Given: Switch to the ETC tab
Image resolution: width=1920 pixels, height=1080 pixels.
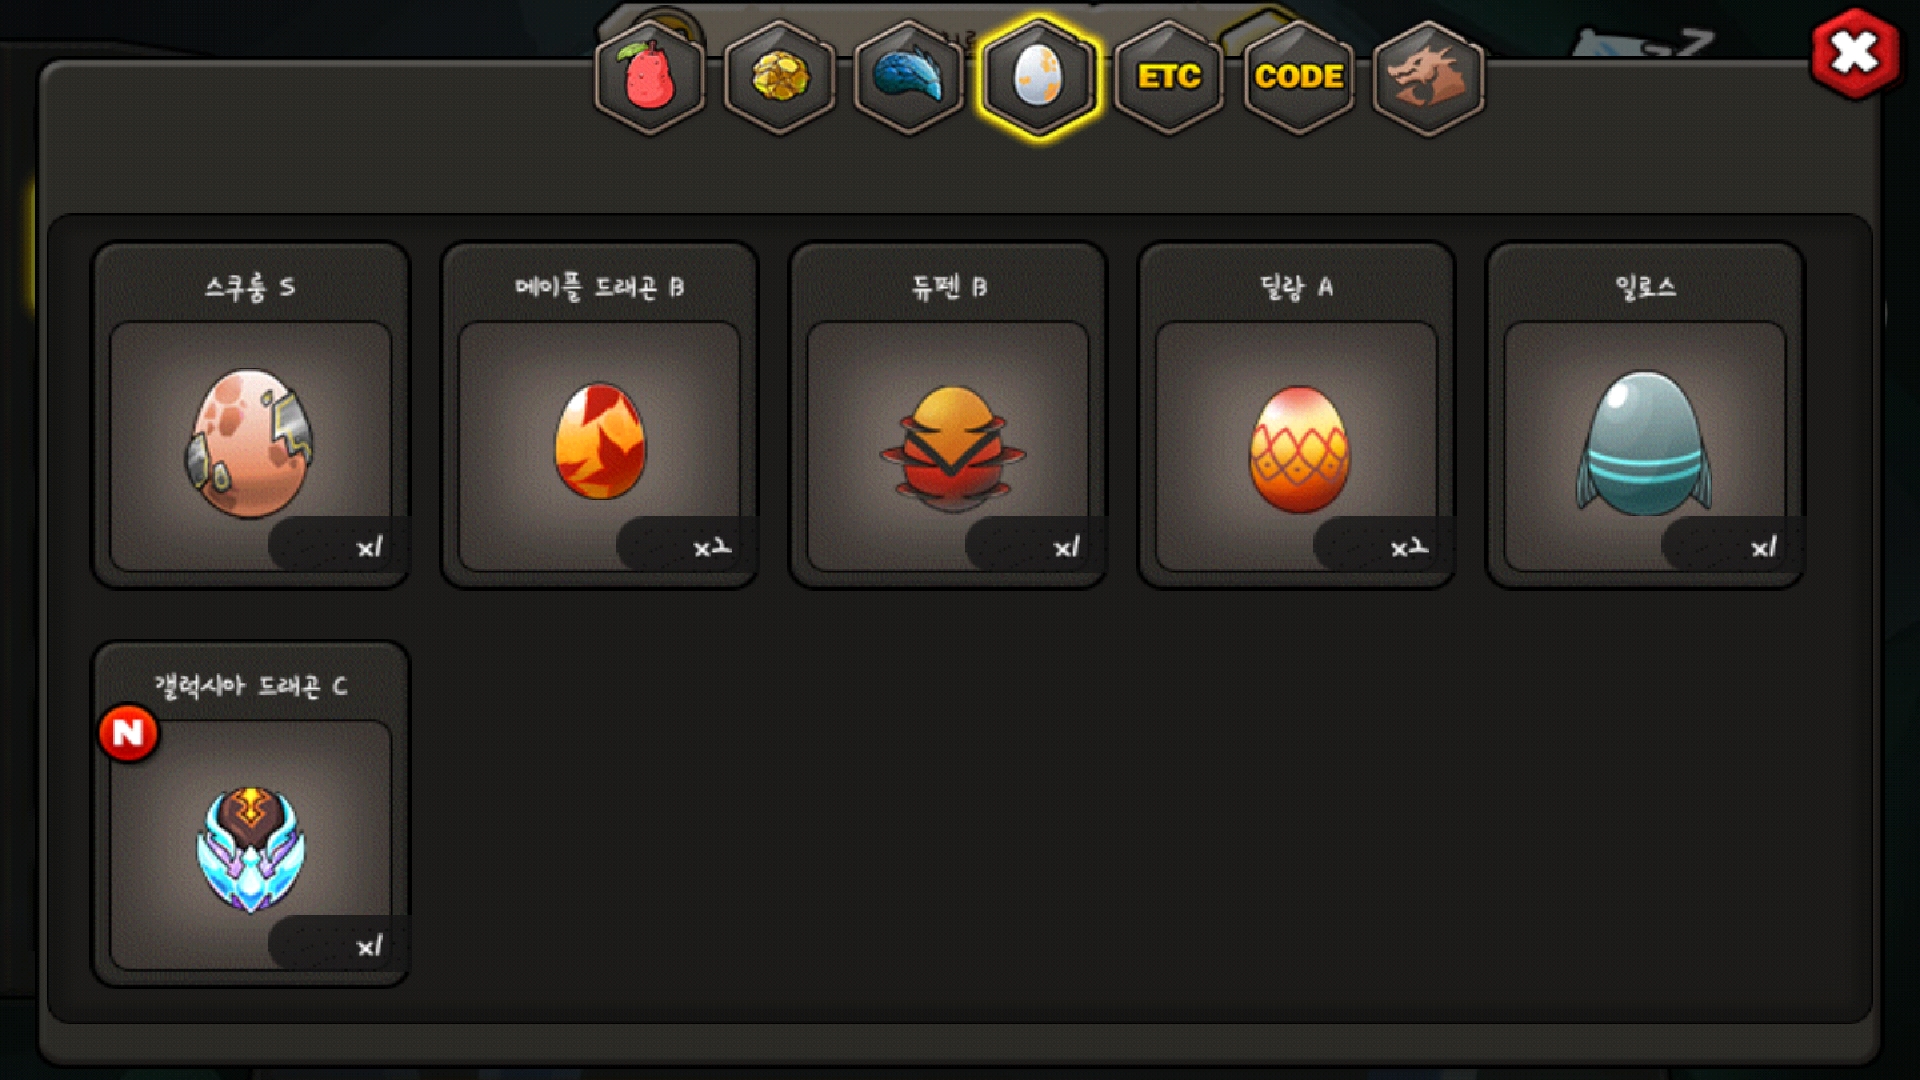Looking at the screenshot, I should (1169, 77).
